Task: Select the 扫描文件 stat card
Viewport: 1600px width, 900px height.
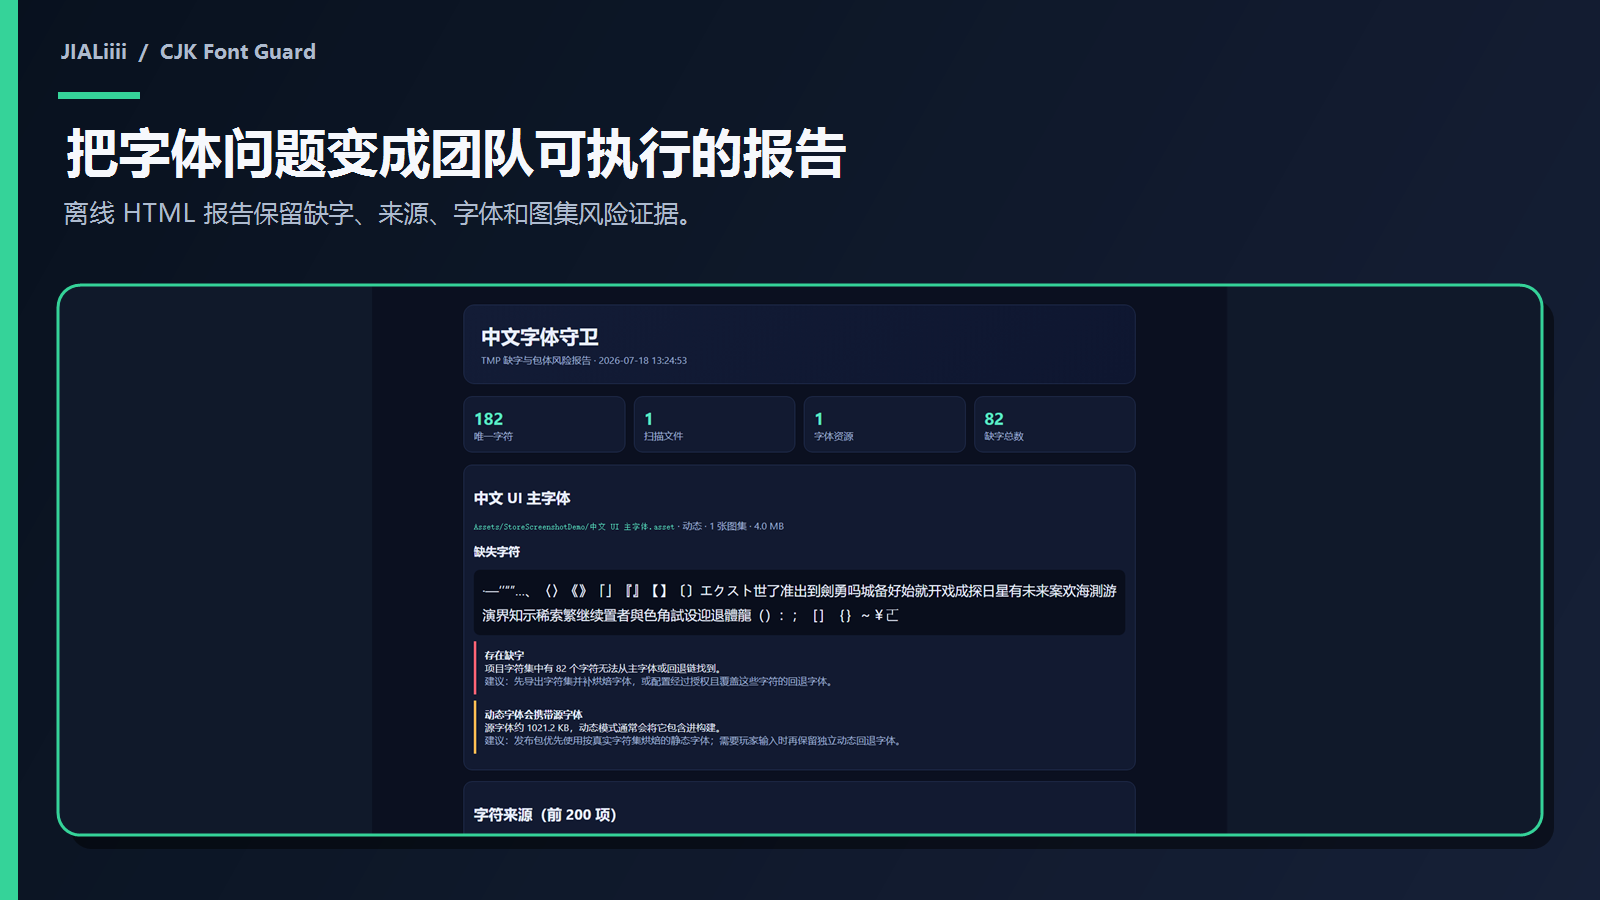Action: point(714,425)
